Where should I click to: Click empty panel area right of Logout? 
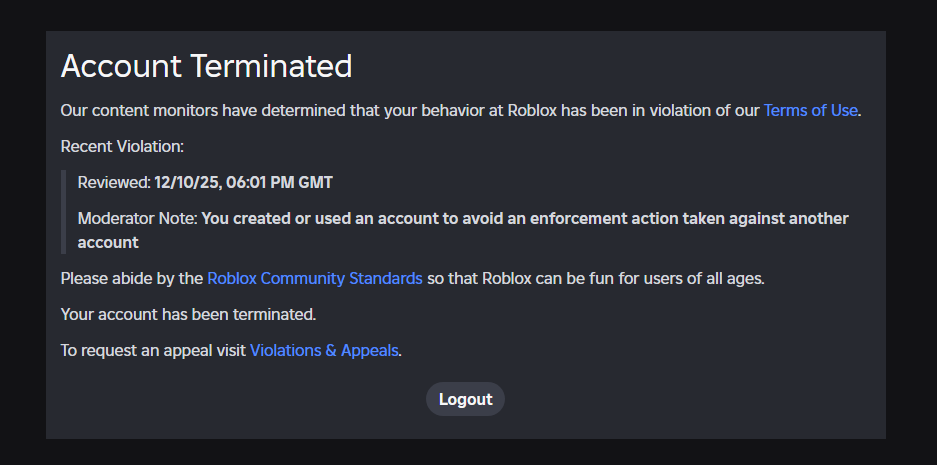pos(700,399)
